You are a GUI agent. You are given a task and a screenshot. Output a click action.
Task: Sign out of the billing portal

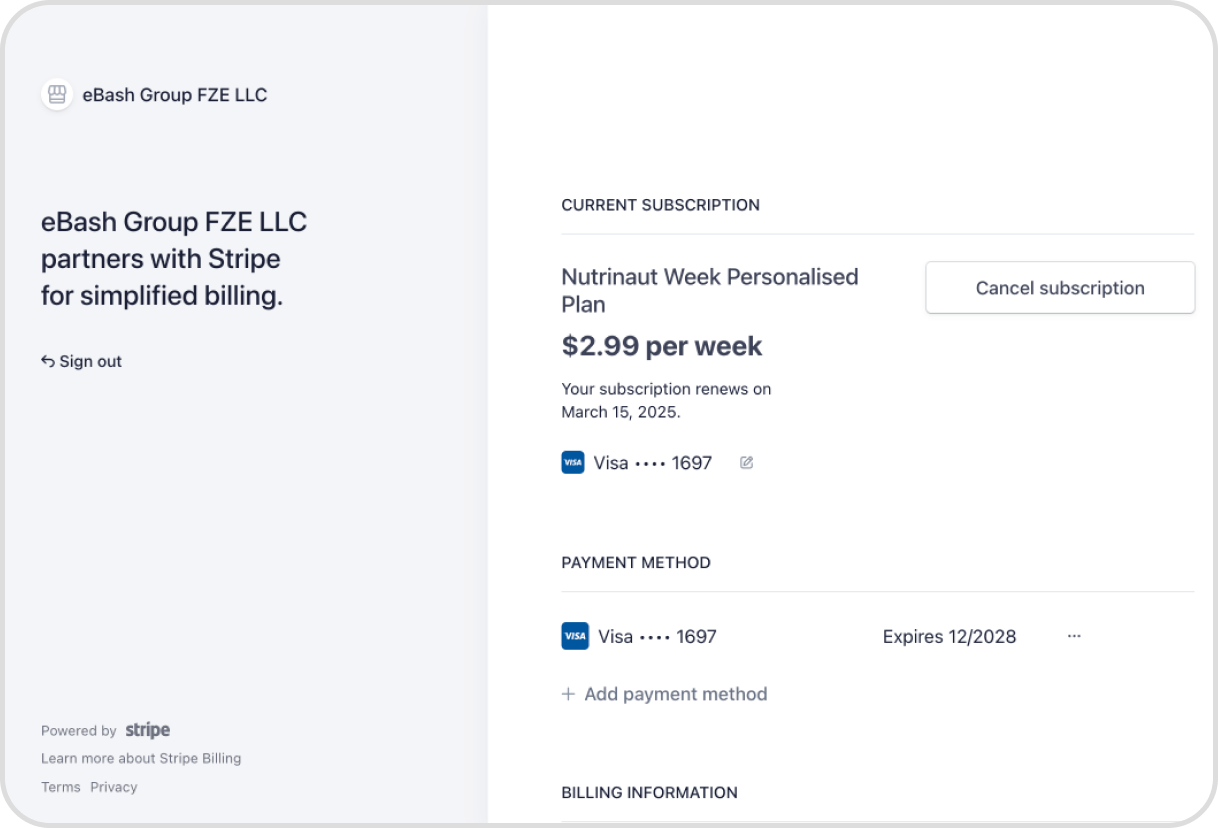click(81, 361)
